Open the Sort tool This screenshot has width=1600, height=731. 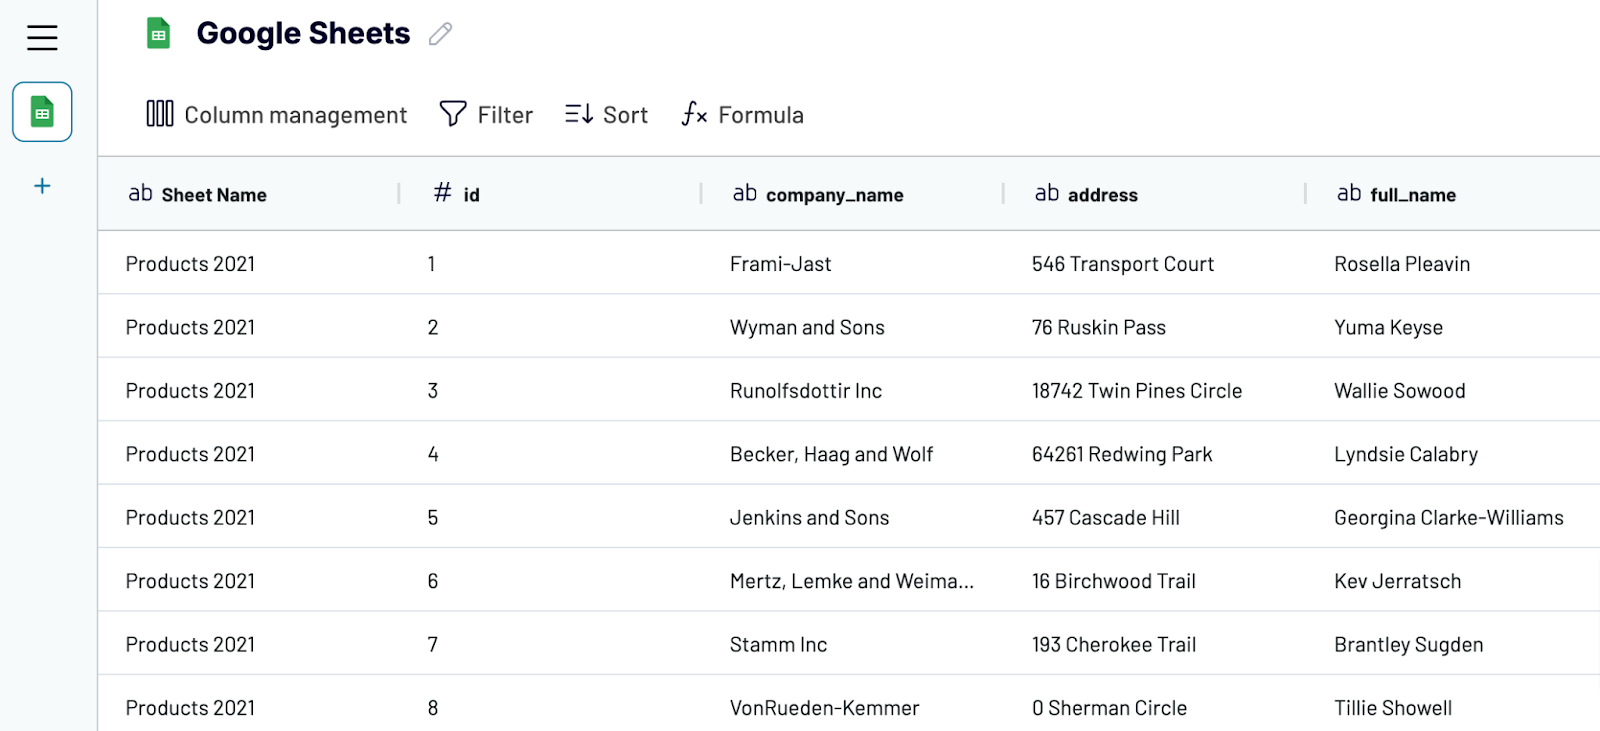[x=606, y=114]
